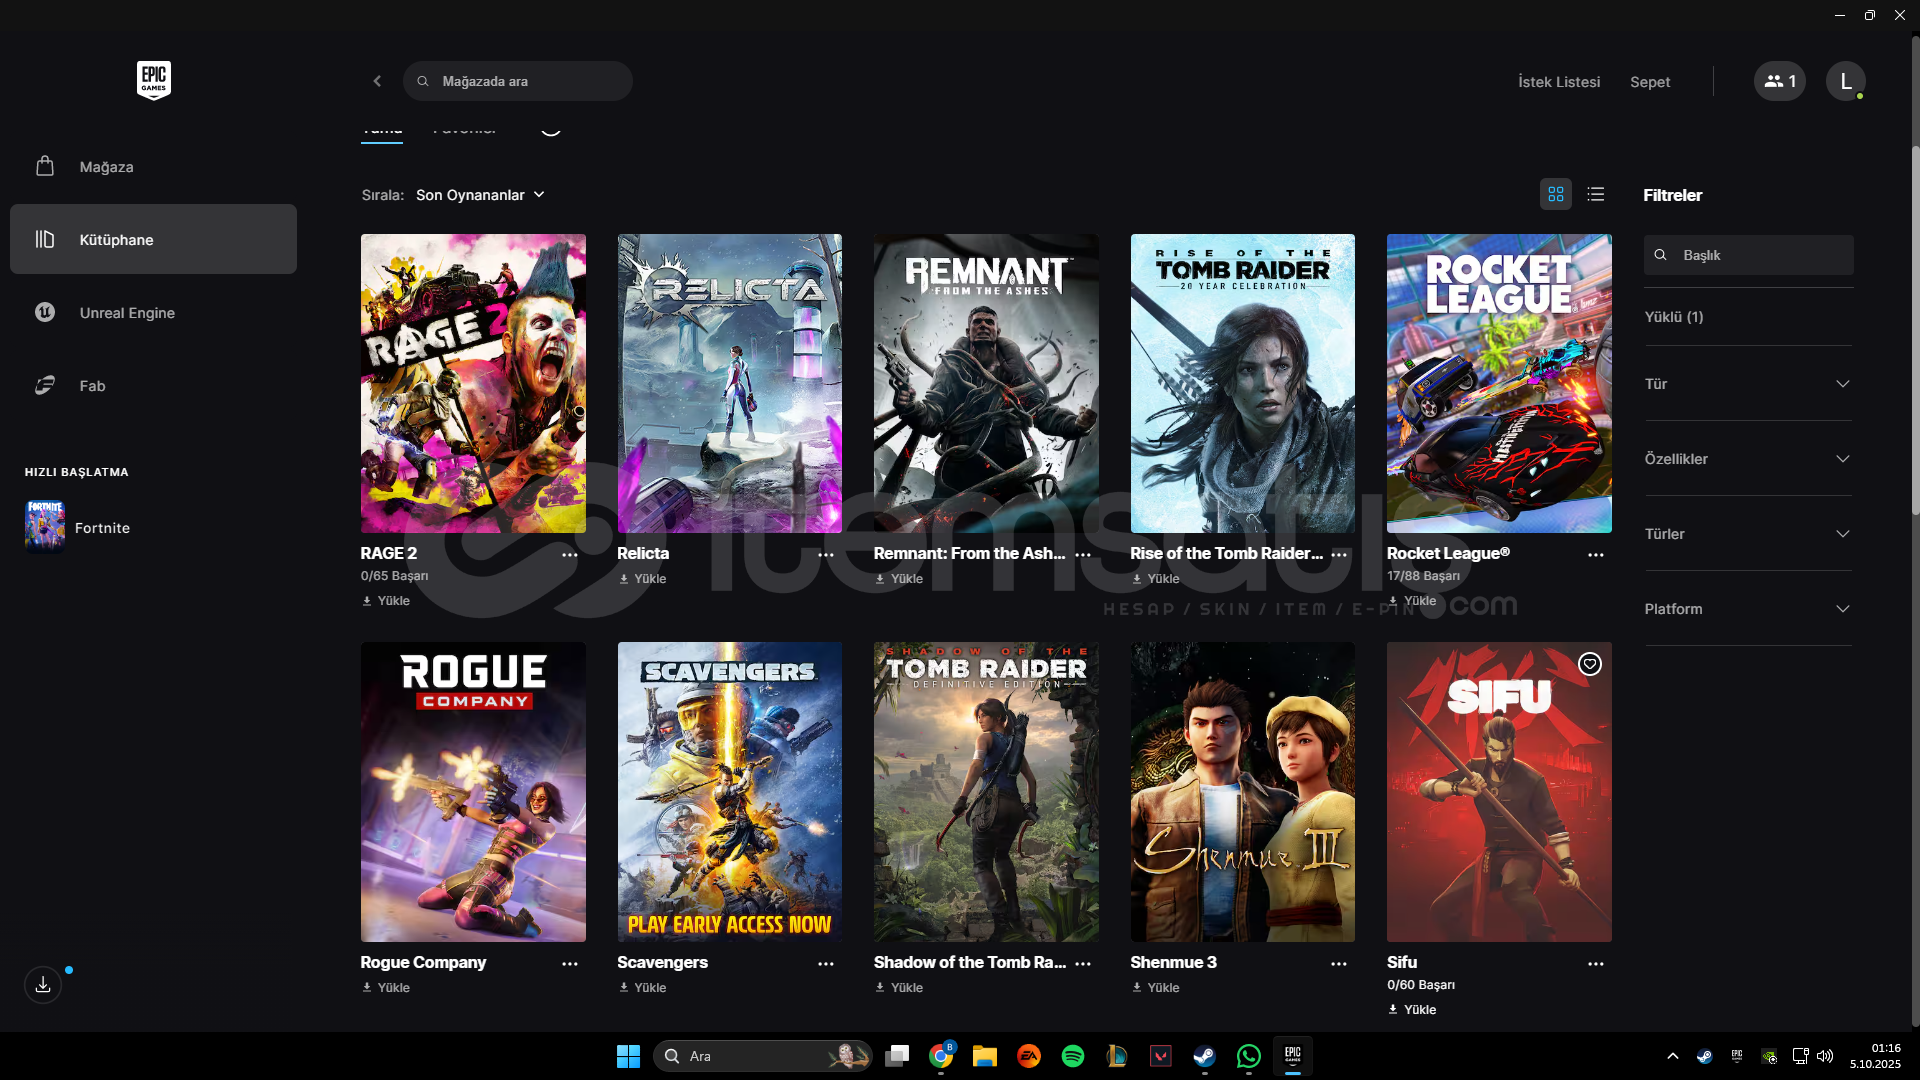This screenshot has width=1920, height=1080.
Task: Switch to list view layout
Action: coord(1596,194)
